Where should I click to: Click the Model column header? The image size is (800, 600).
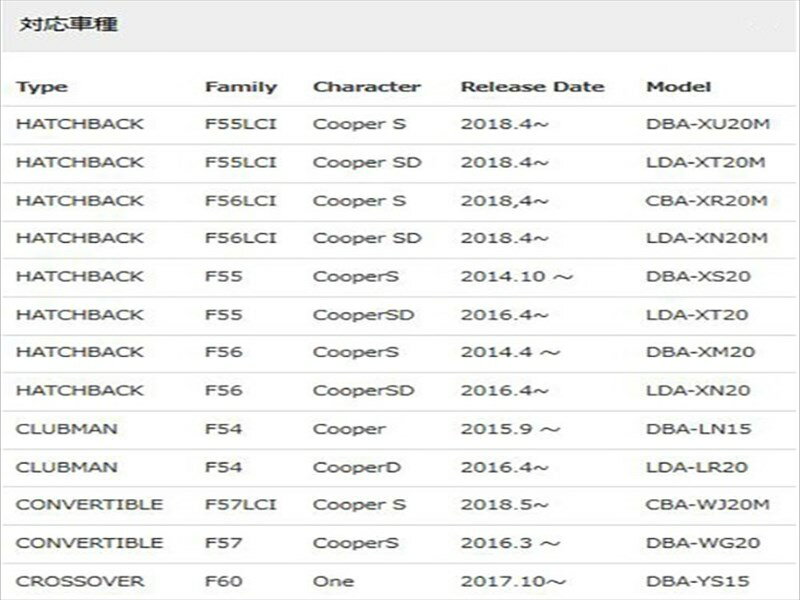(x=679, y=86)
